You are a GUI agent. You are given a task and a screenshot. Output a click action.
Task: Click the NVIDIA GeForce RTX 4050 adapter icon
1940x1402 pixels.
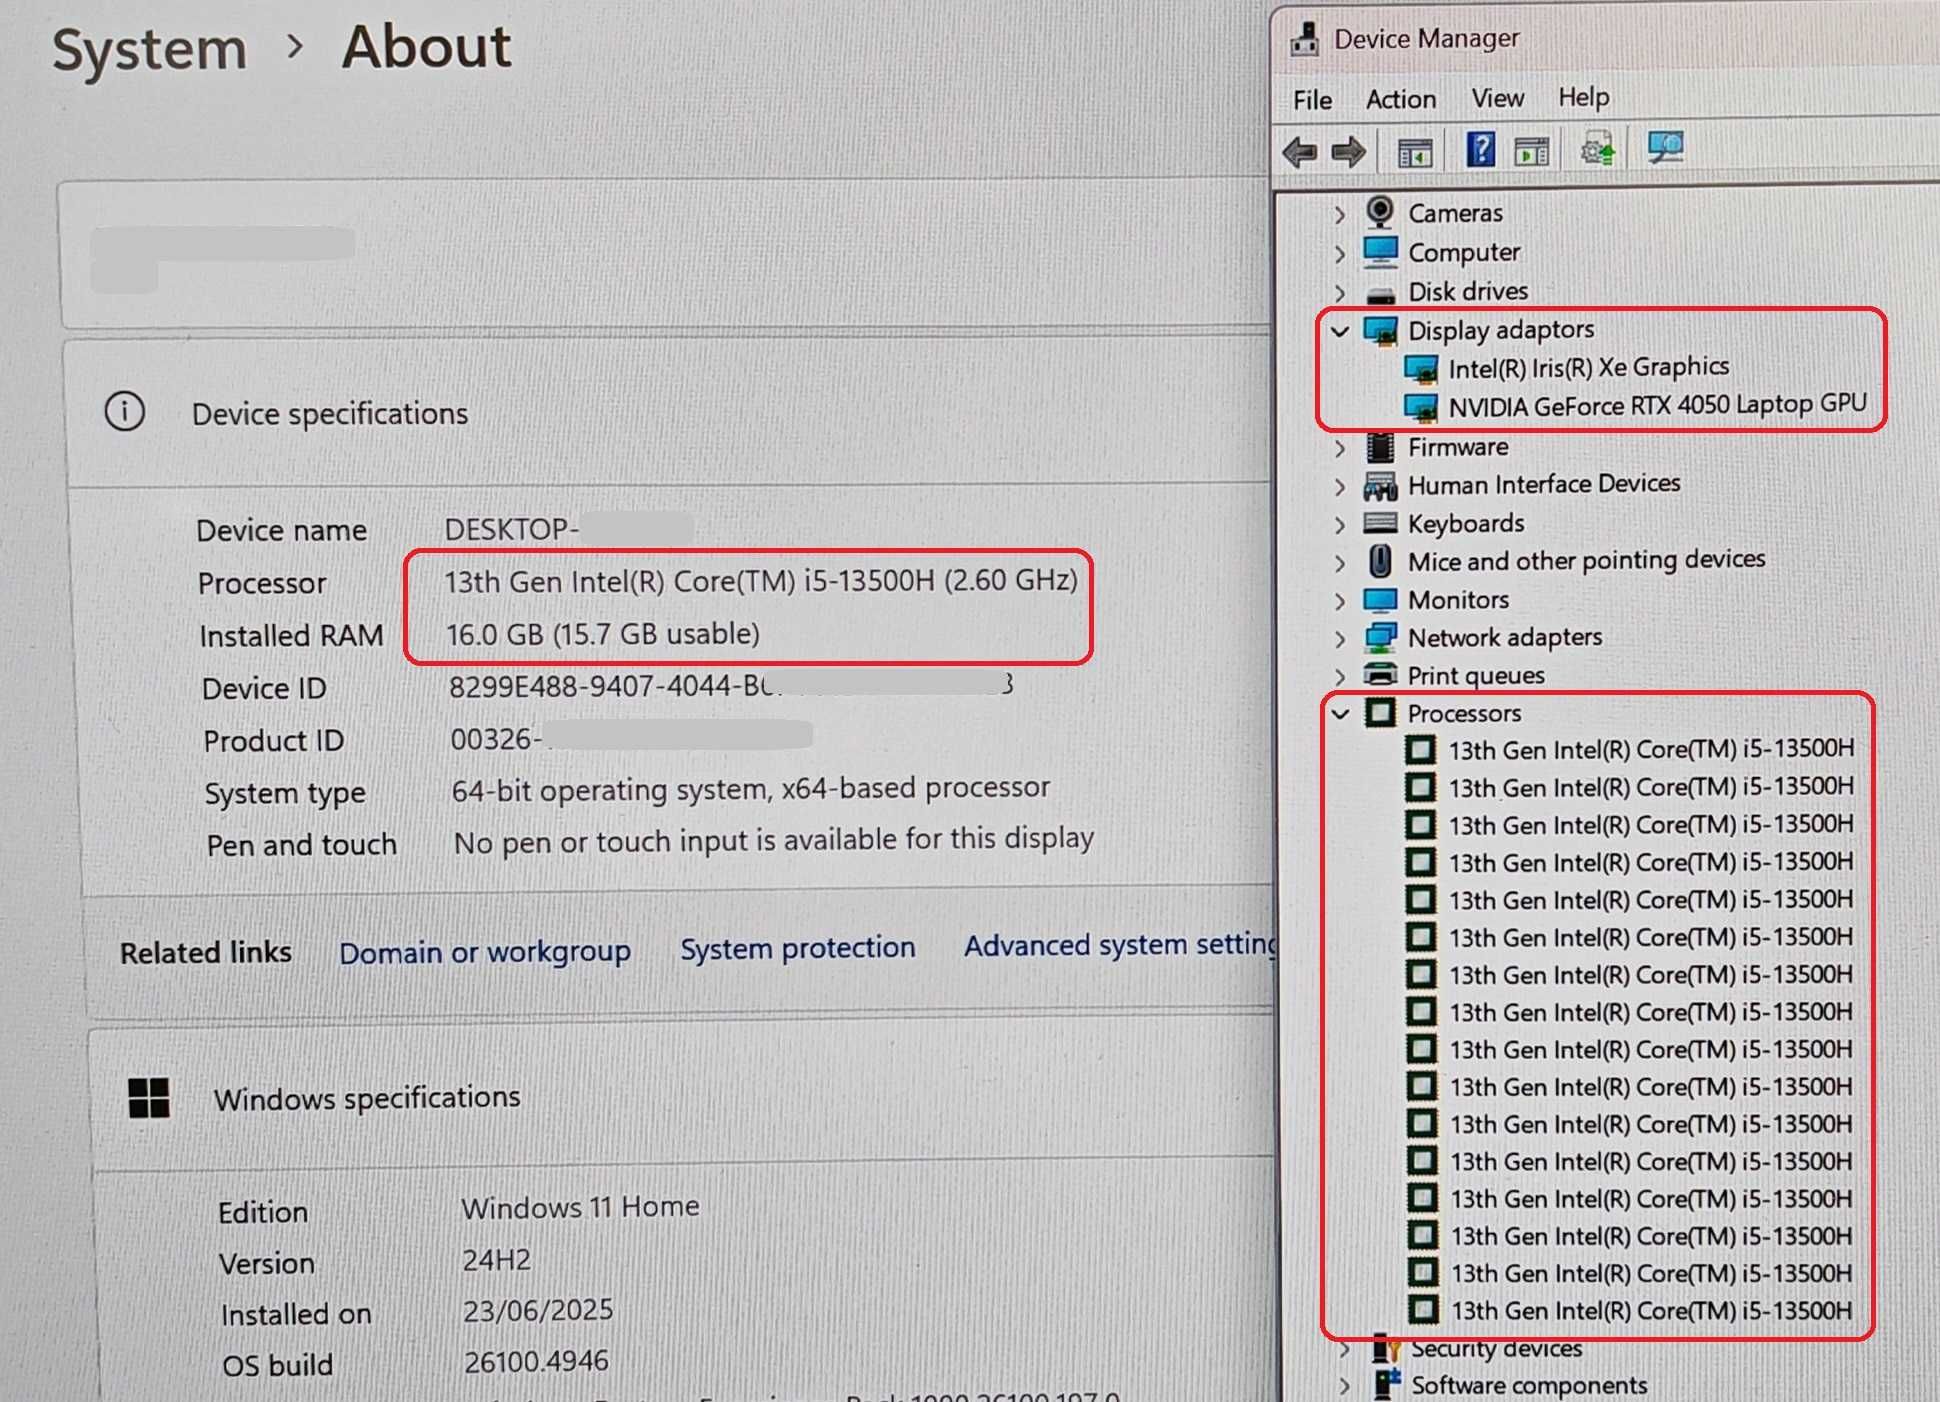1421,407
